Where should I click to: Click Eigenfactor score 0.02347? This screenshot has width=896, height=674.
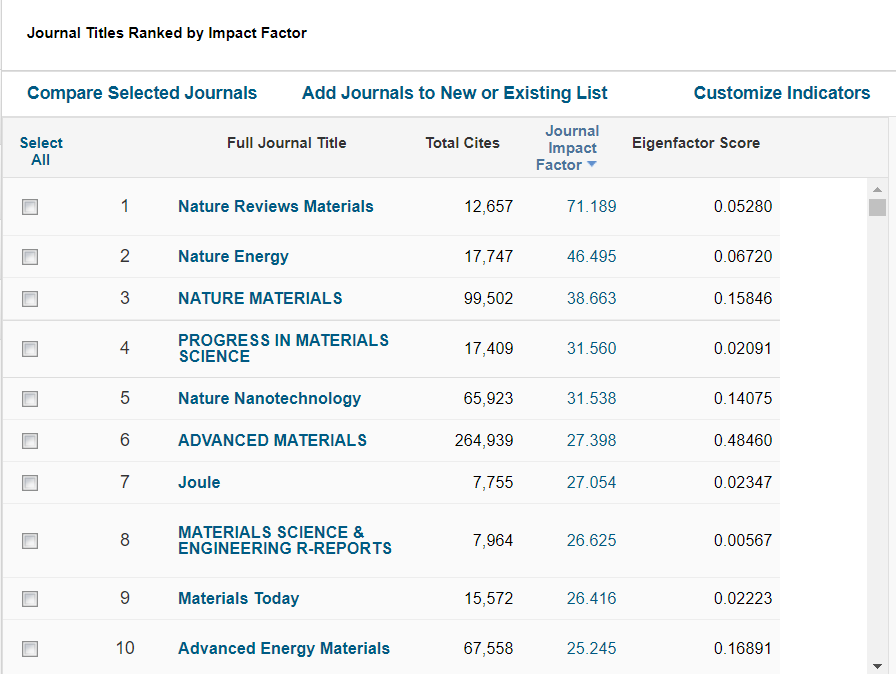click(743, 483)
